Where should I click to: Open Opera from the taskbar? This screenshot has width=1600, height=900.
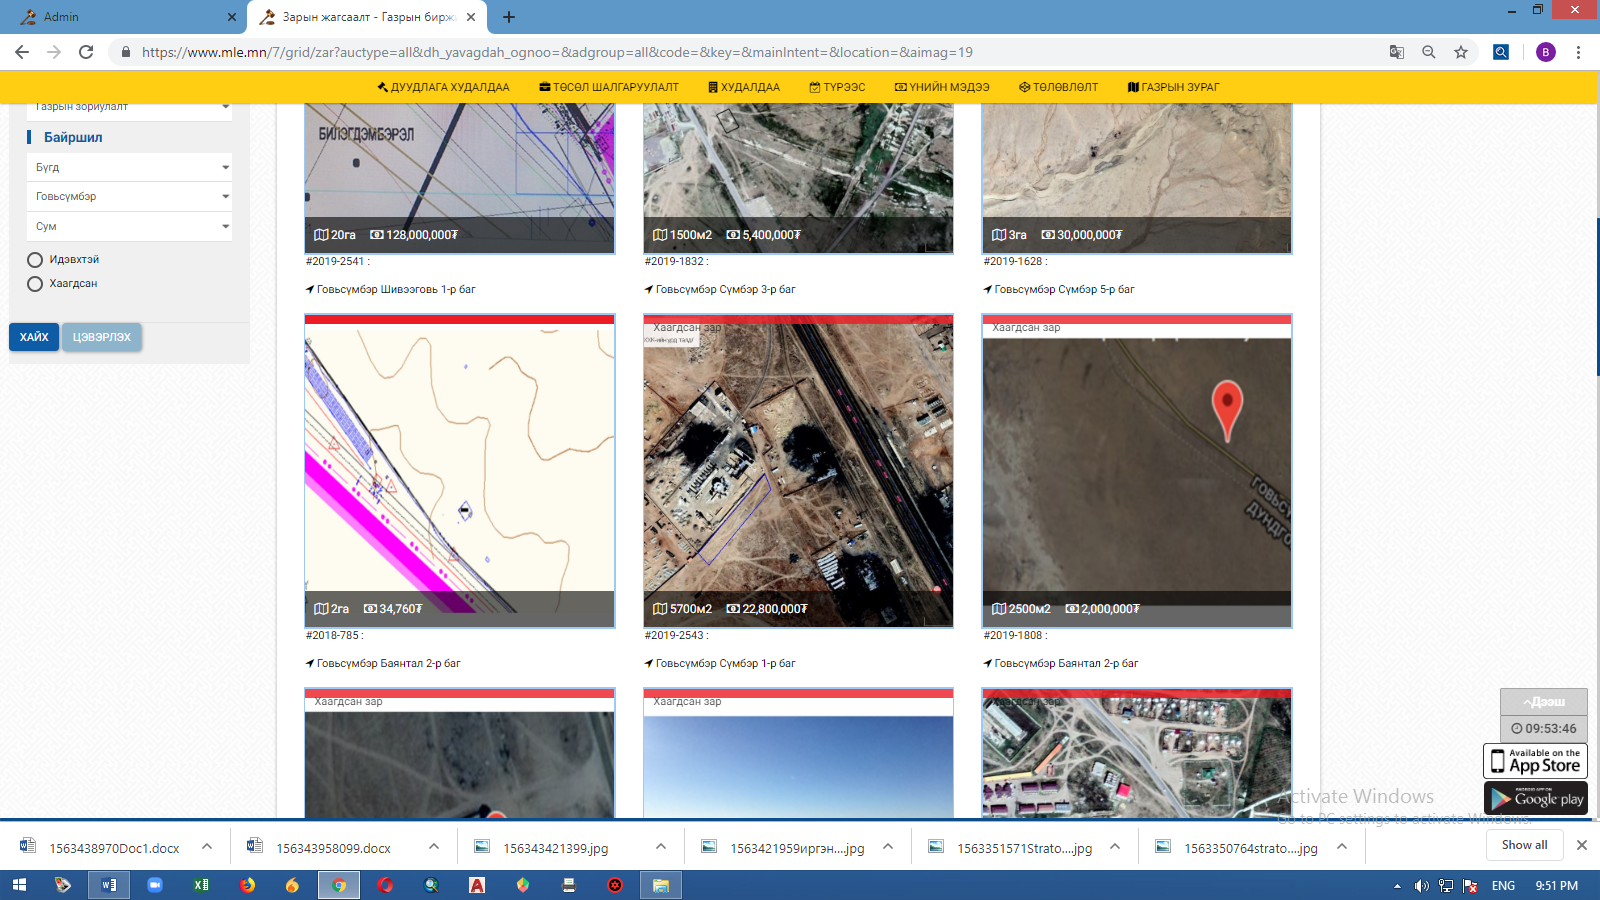pos(385,885)
